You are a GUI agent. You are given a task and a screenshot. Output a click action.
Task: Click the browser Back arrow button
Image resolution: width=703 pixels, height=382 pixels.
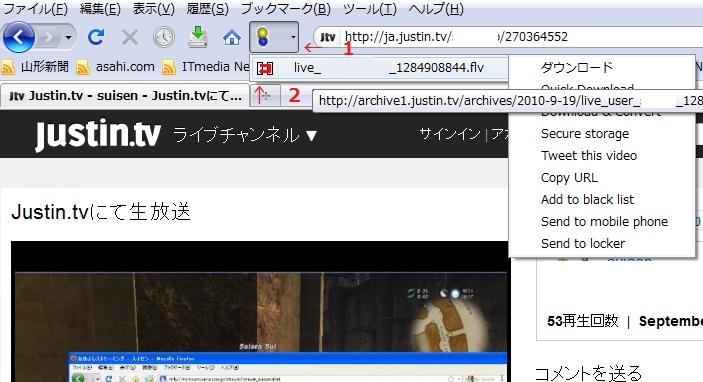coord(18,37)
